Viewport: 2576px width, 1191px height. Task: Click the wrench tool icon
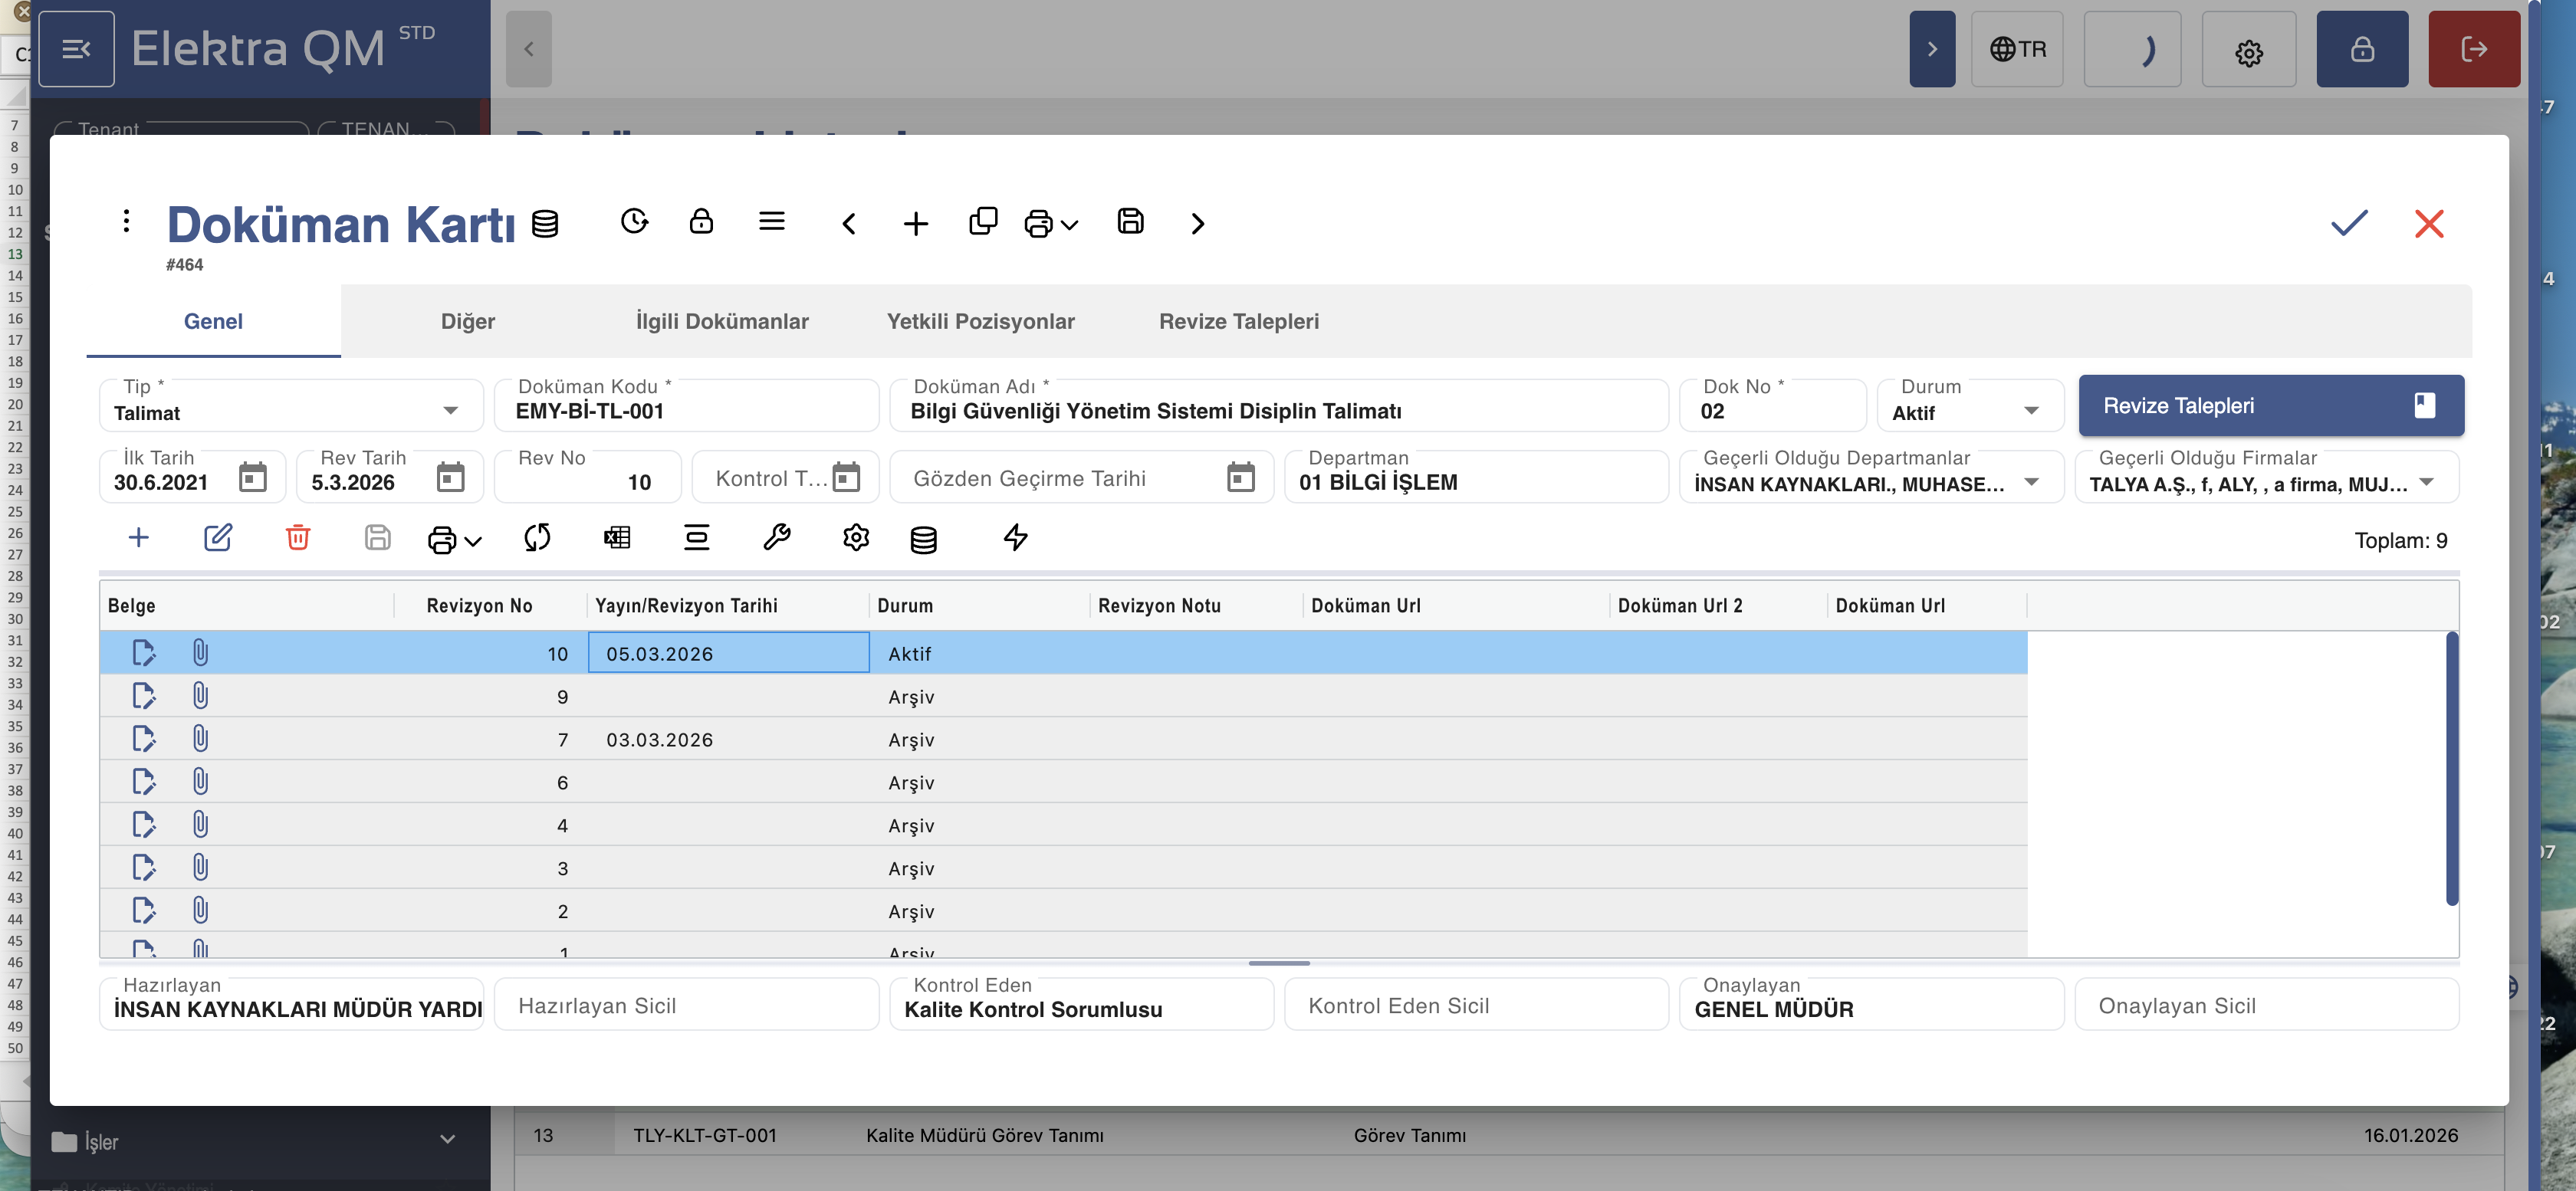[x=776, y=538]
